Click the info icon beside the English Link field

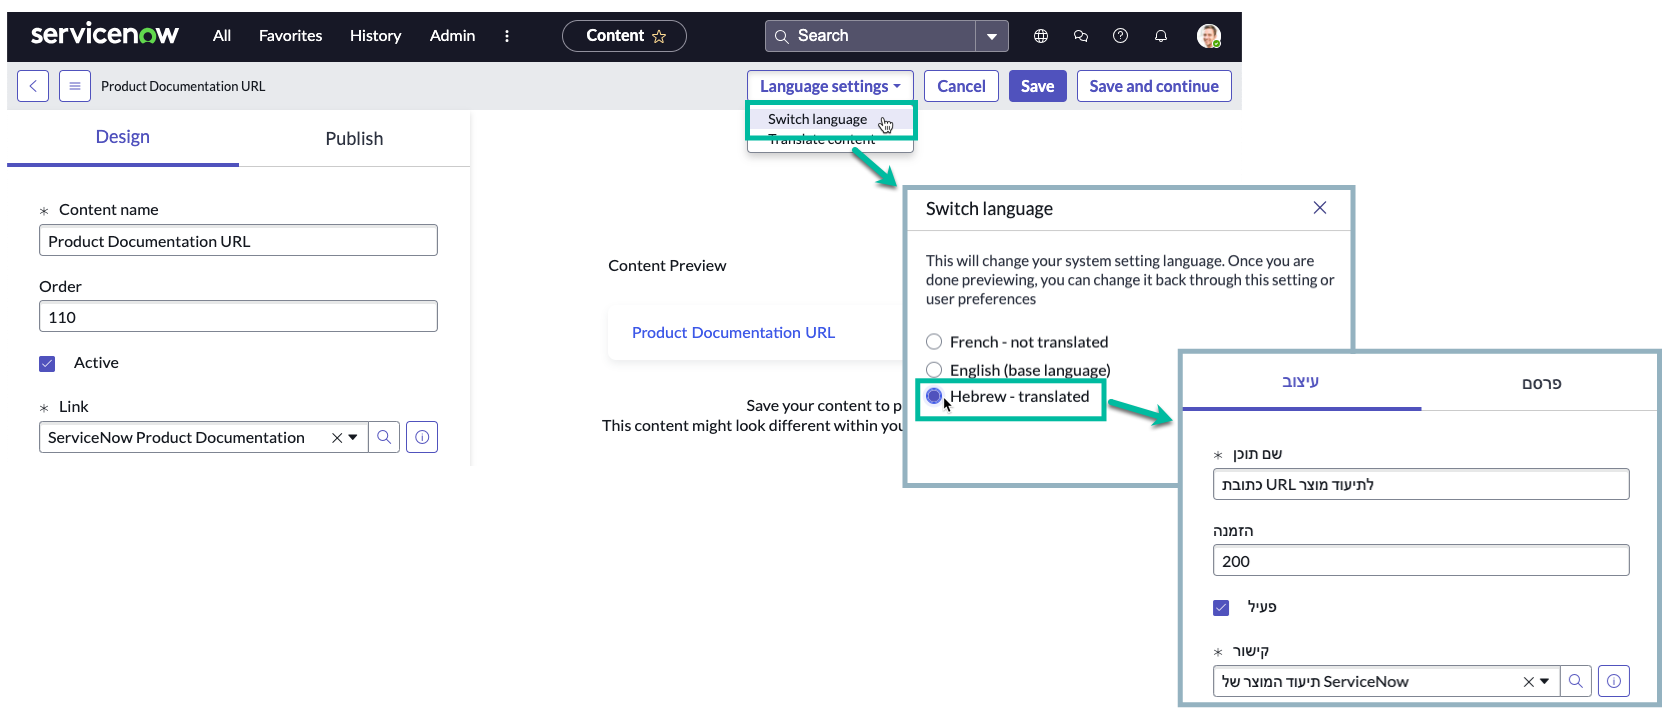click(422, 437)
